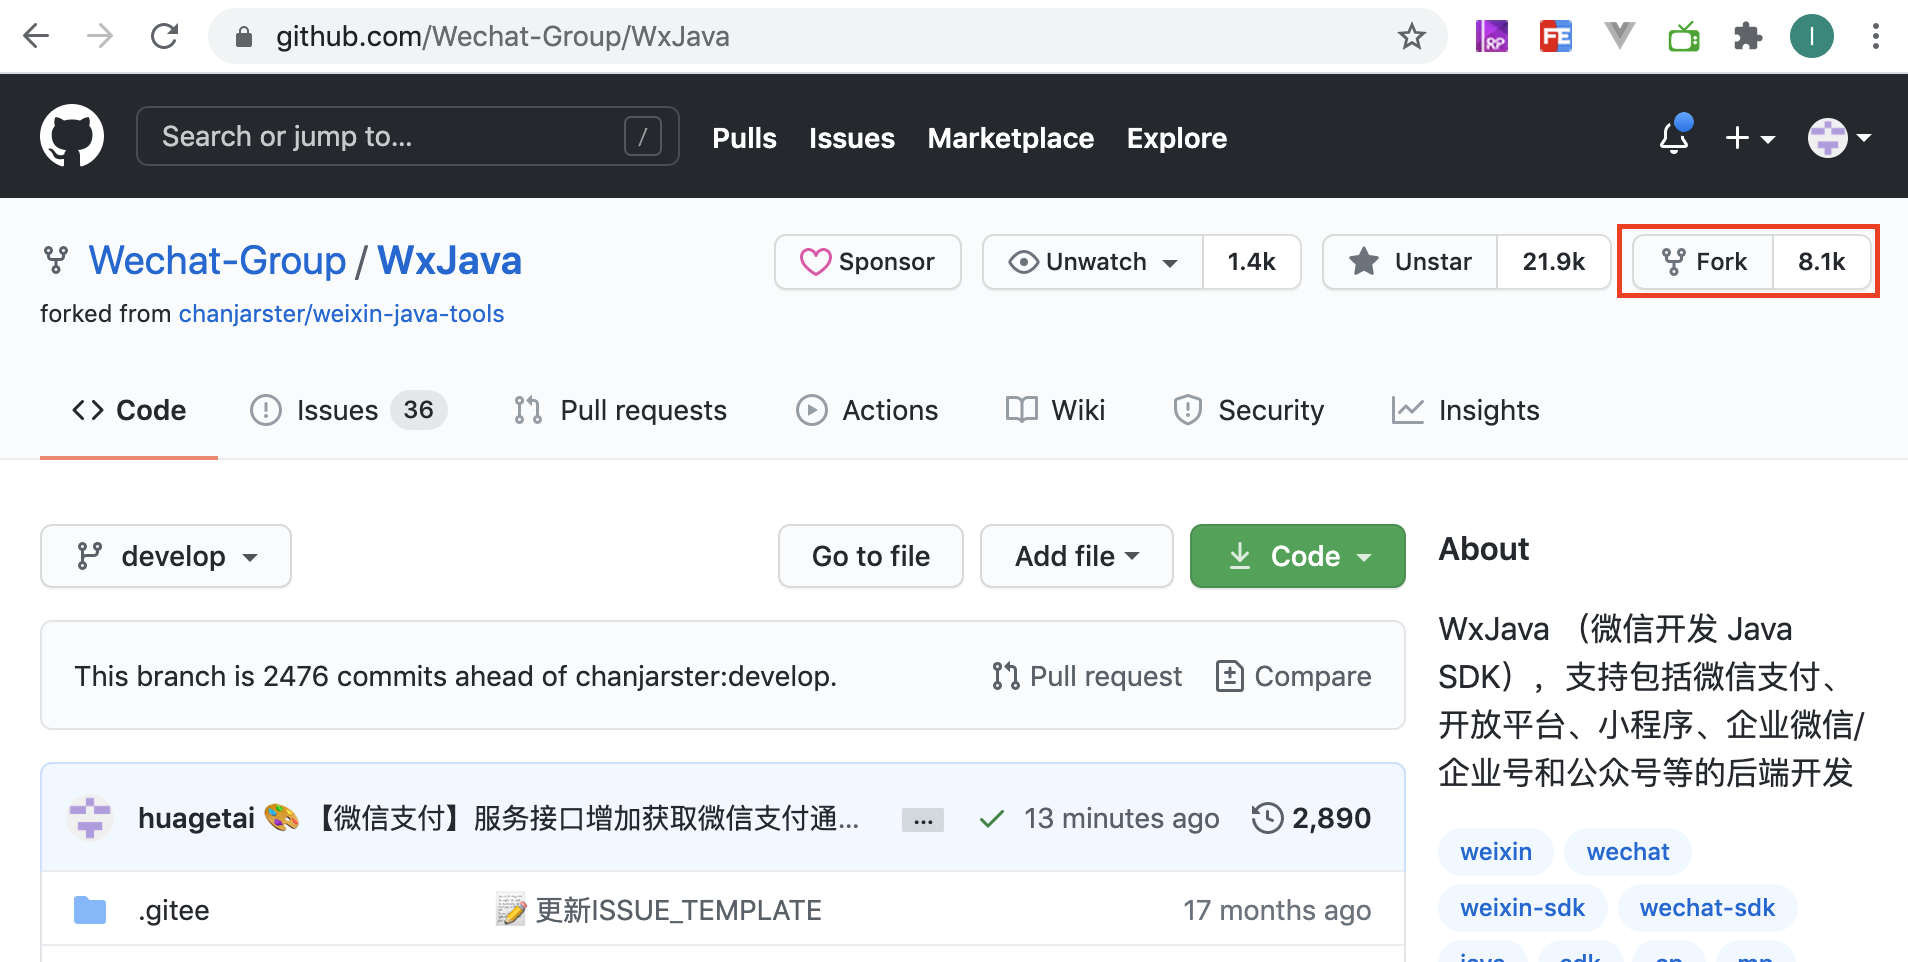Open huagetai avatar thumbnail
The height and width of the screenshot is (962, 1908).
pyautogui.click(x=90, y=818)
